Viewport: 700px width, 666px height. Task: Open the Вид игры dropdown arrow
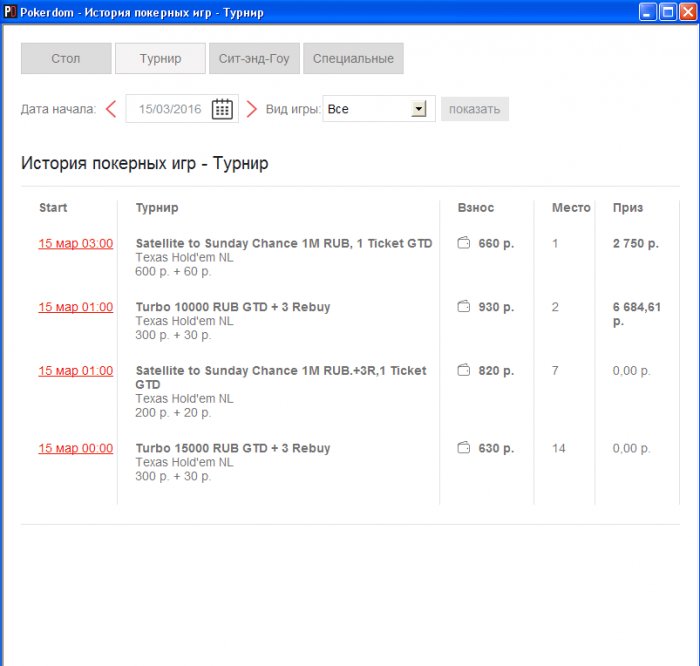(x=418, y=108)
